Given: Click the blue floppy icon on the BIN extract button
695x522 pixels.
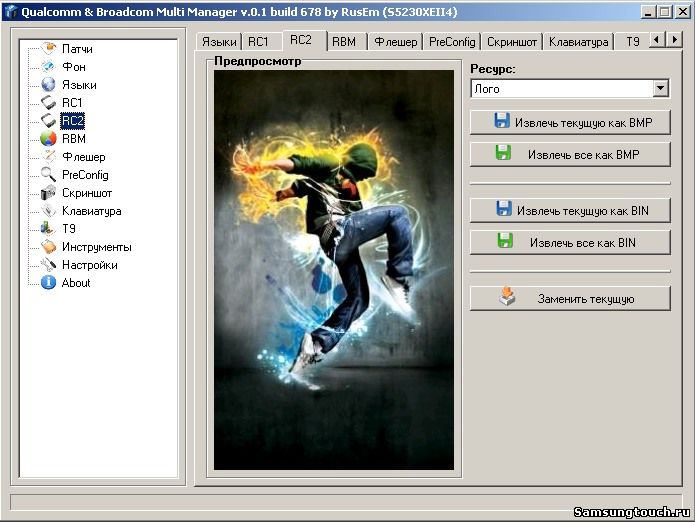Looking at the screenshot, I should (504, 209).
